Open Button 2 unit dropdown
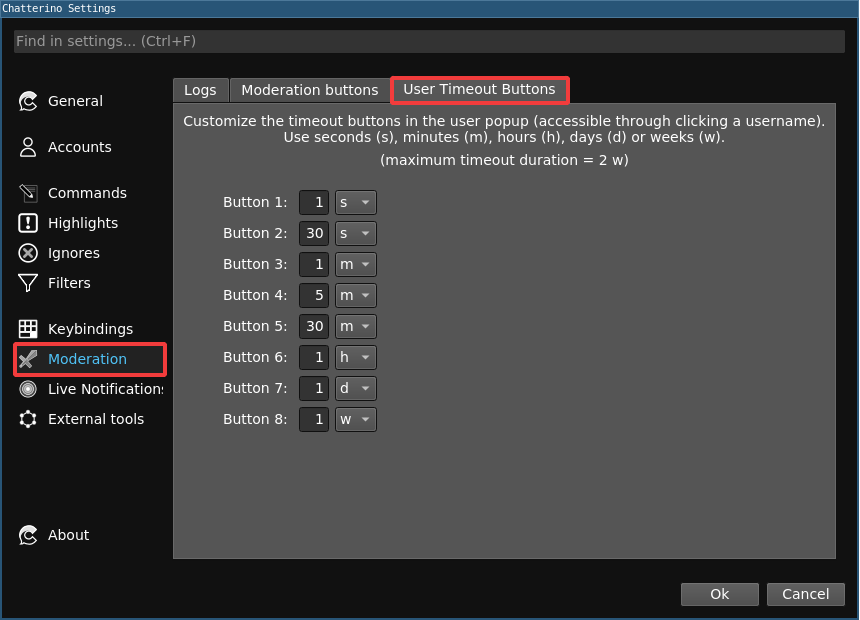Screen dimensions: 860x620 pos(355,233)
